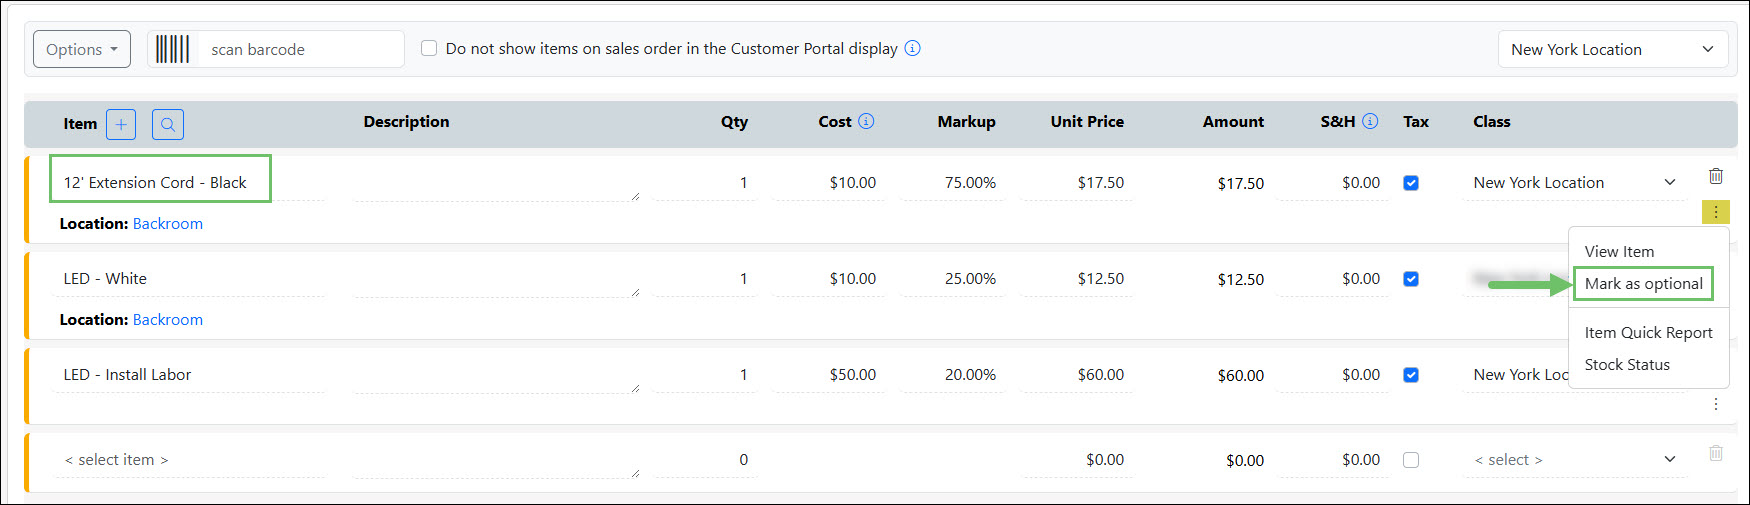
Task: Edit Qty of LED - White
Action: [706, 279]
